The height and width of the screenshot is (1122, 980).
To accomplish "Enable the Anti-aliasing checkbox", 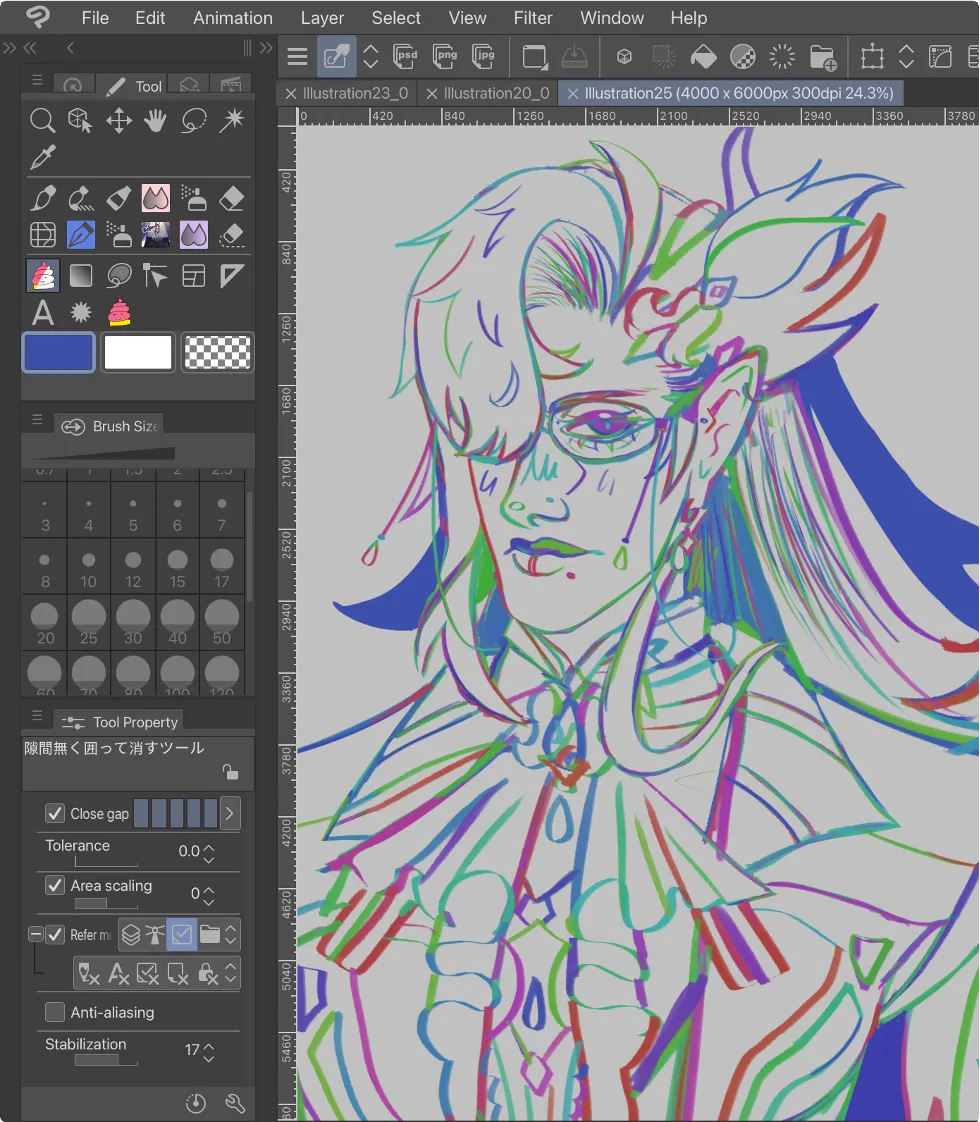I will [55, 1012].
